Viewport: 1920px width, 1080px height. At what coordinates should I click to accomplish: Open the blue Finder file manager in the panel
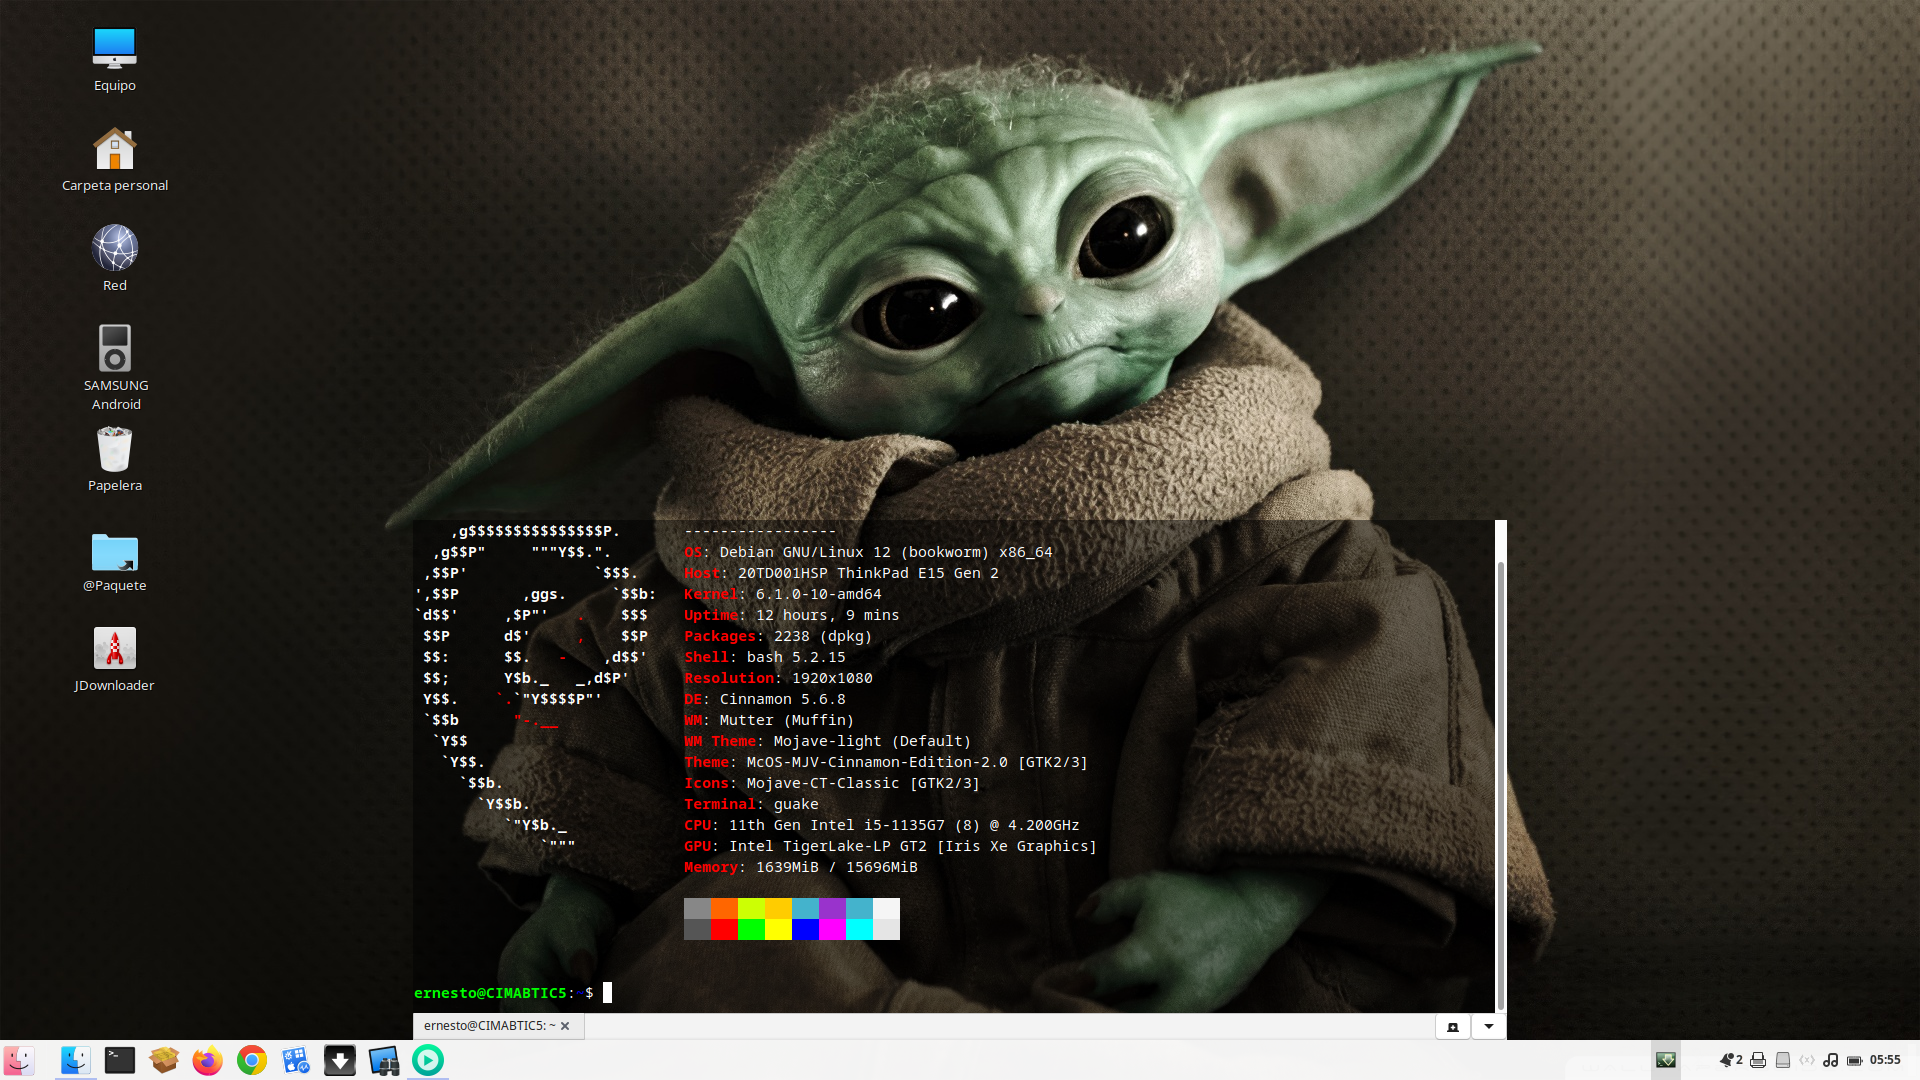click(x=75, y=1060)
